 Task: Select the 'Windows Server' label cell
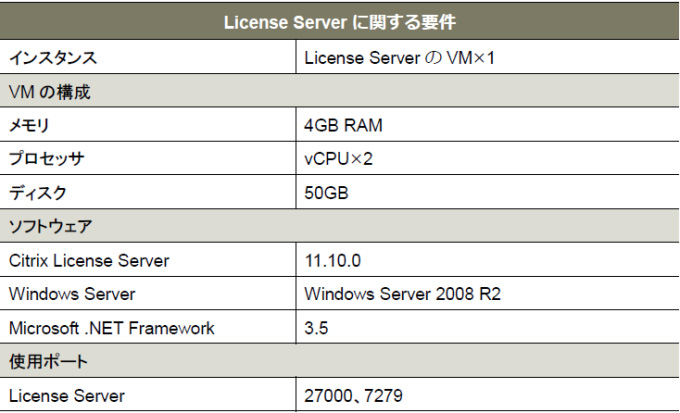pyautogui.click(x=148, y=294)
